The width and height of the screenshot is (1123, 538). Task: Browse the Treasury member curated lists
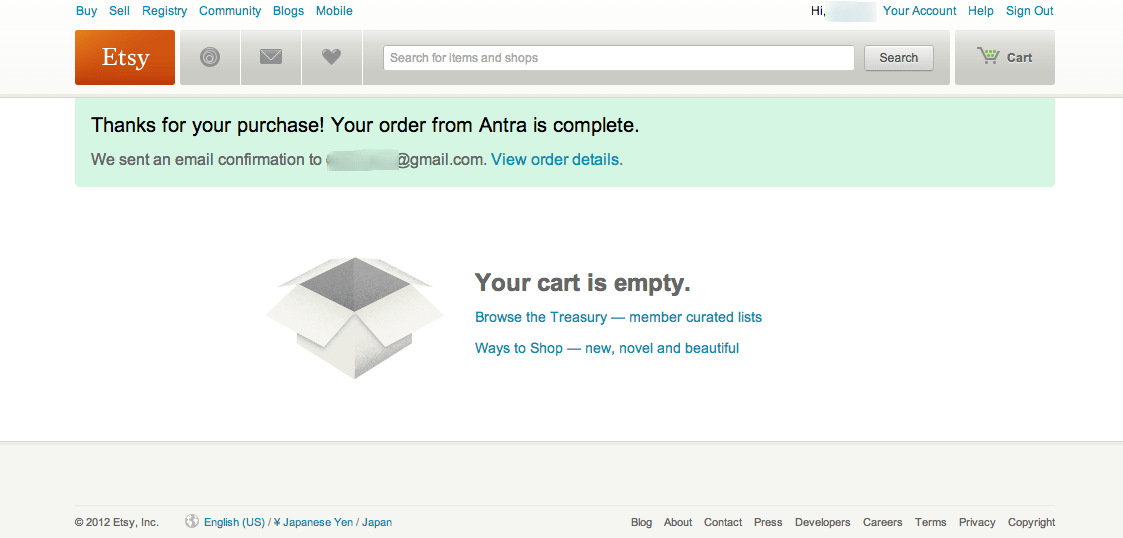pos(618,317)
